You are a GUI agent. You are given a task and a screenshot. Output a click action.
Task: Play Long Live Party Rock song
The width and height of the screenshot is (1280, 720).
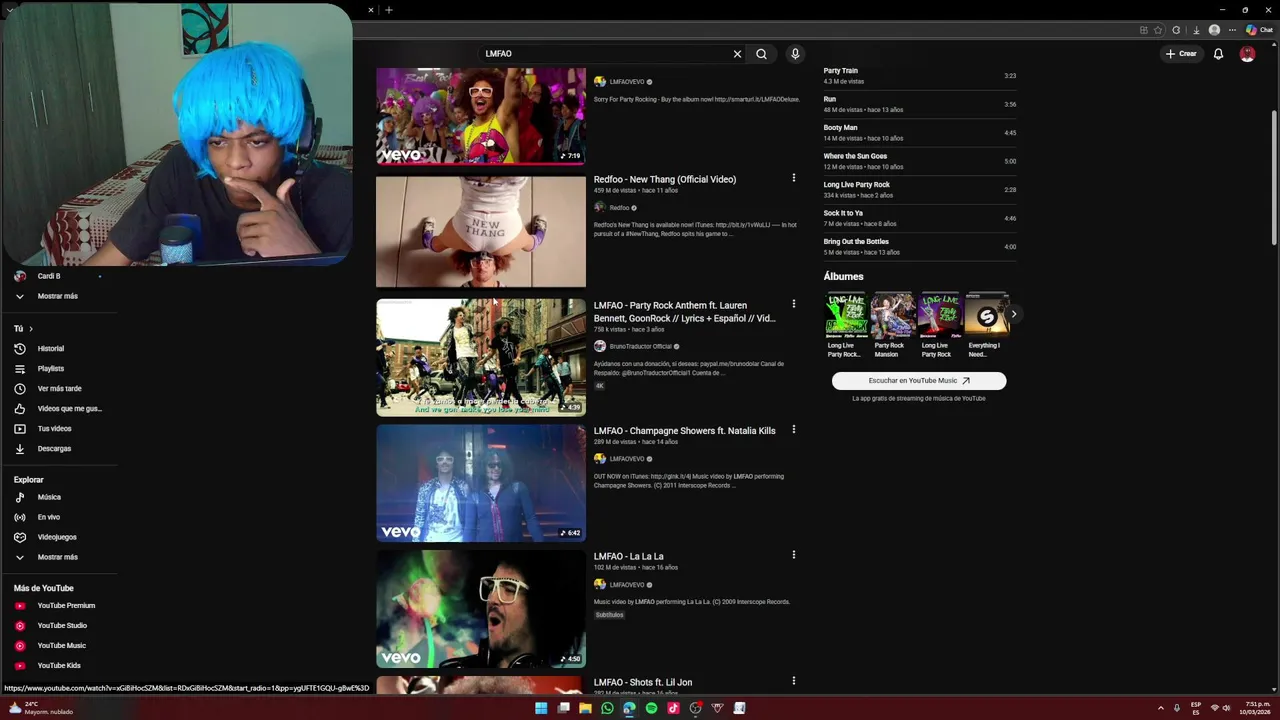click(x=920, y=190)
